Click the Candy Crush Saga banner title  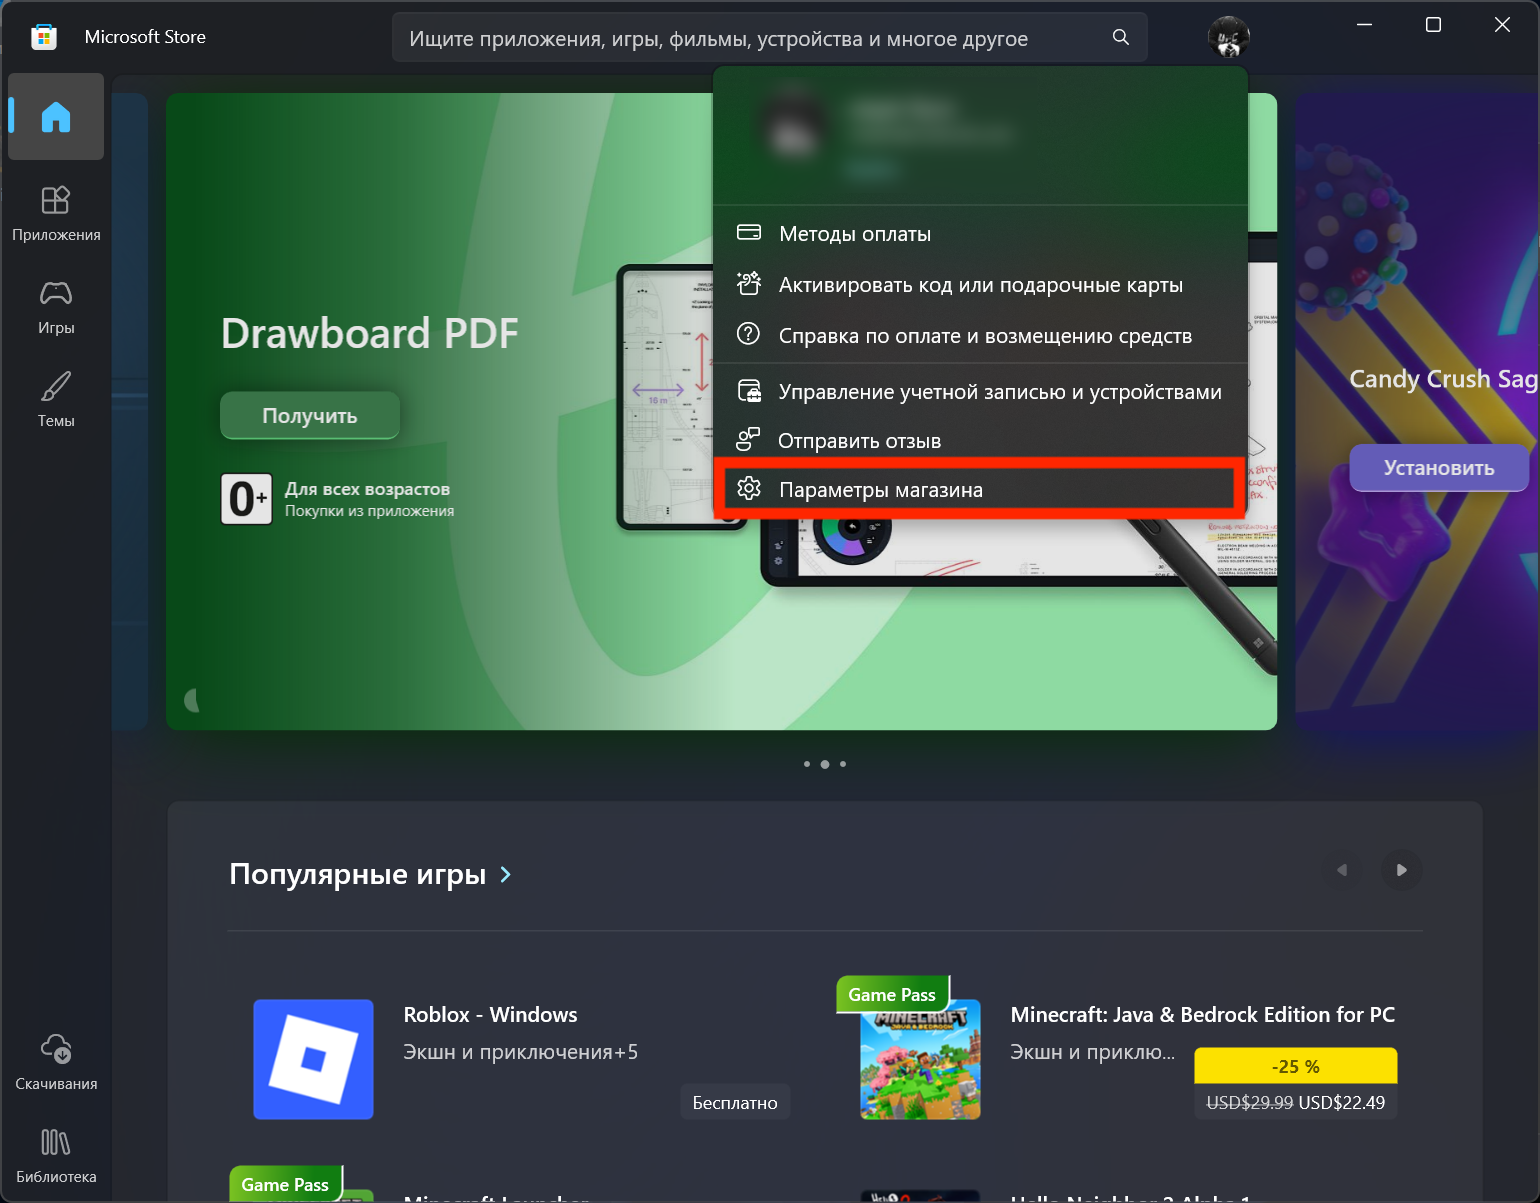(1444, 379)
